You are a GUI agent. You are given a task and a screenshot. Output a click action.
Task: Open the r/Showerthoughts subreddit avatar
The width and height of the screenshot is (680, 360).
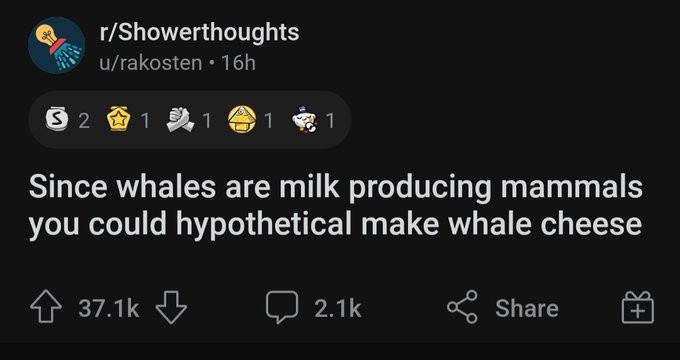(x=56, y=45)
